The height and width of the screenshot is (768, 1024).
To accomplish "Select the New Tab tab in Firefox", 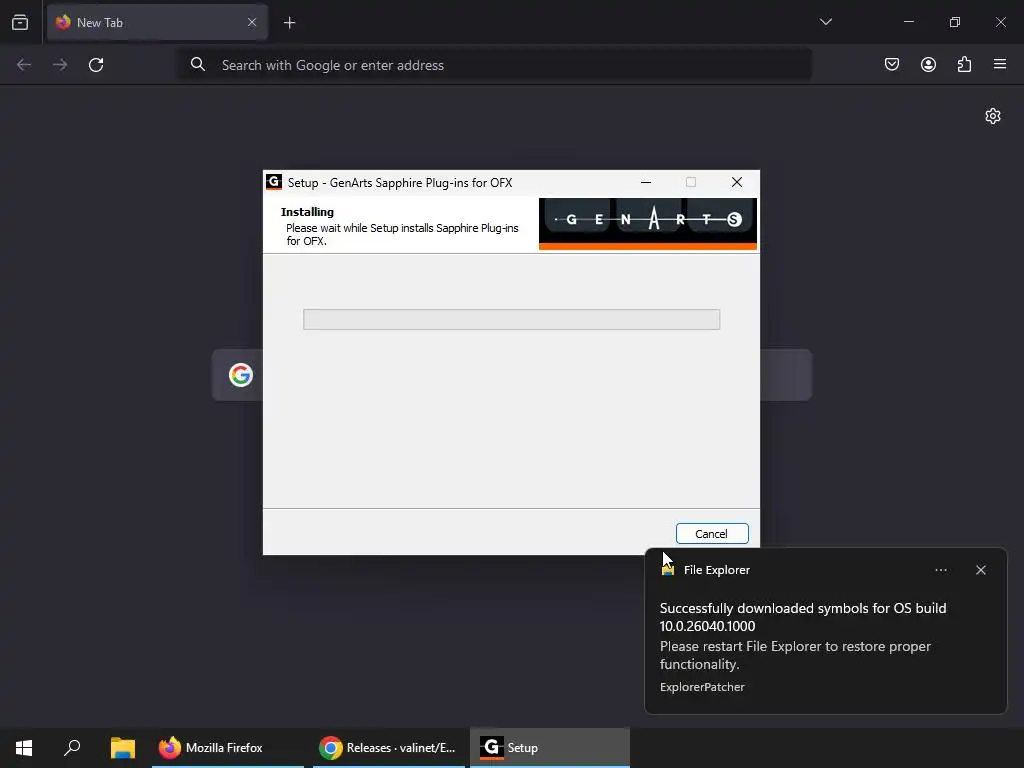I will (157, 22).
